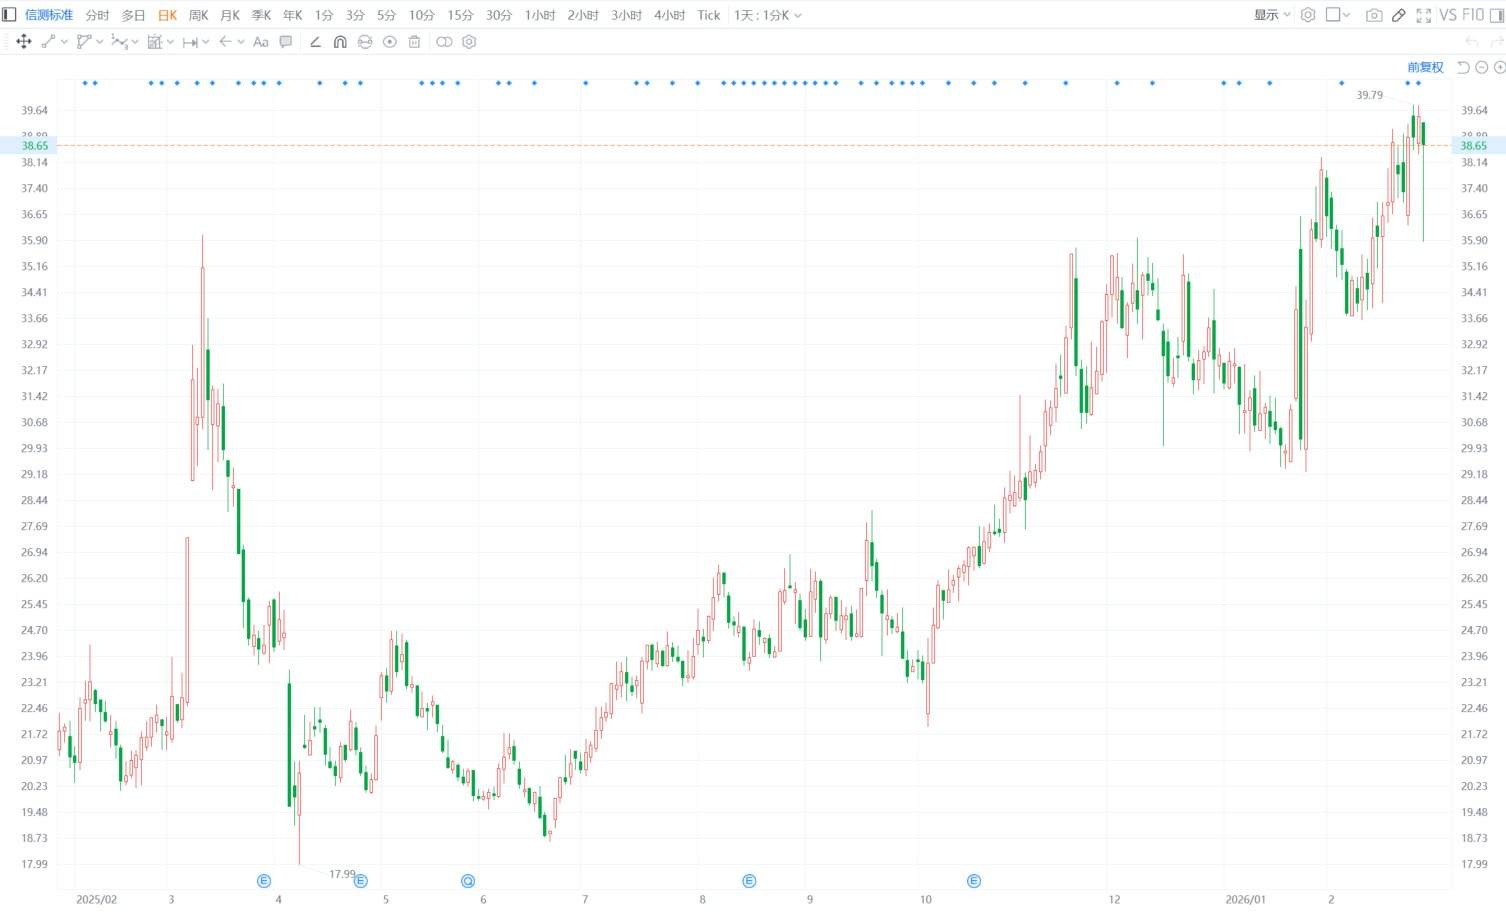Click the 信测标准 stock name
This screenshot has width=1506, height=918.
48,15
